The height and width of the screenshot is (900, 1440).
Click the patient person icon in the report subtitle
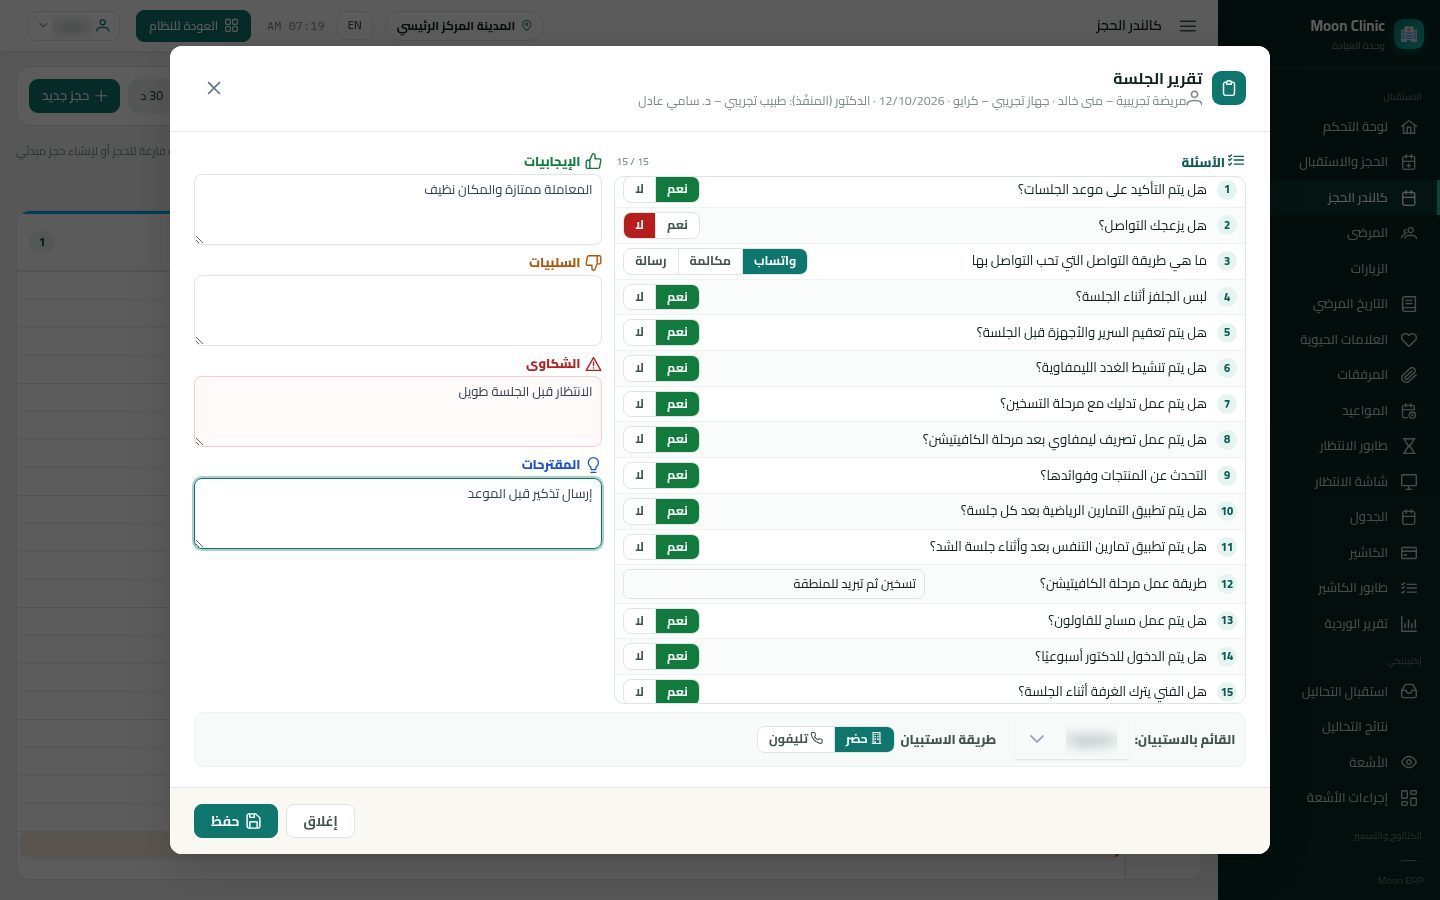coord(1194,99)
